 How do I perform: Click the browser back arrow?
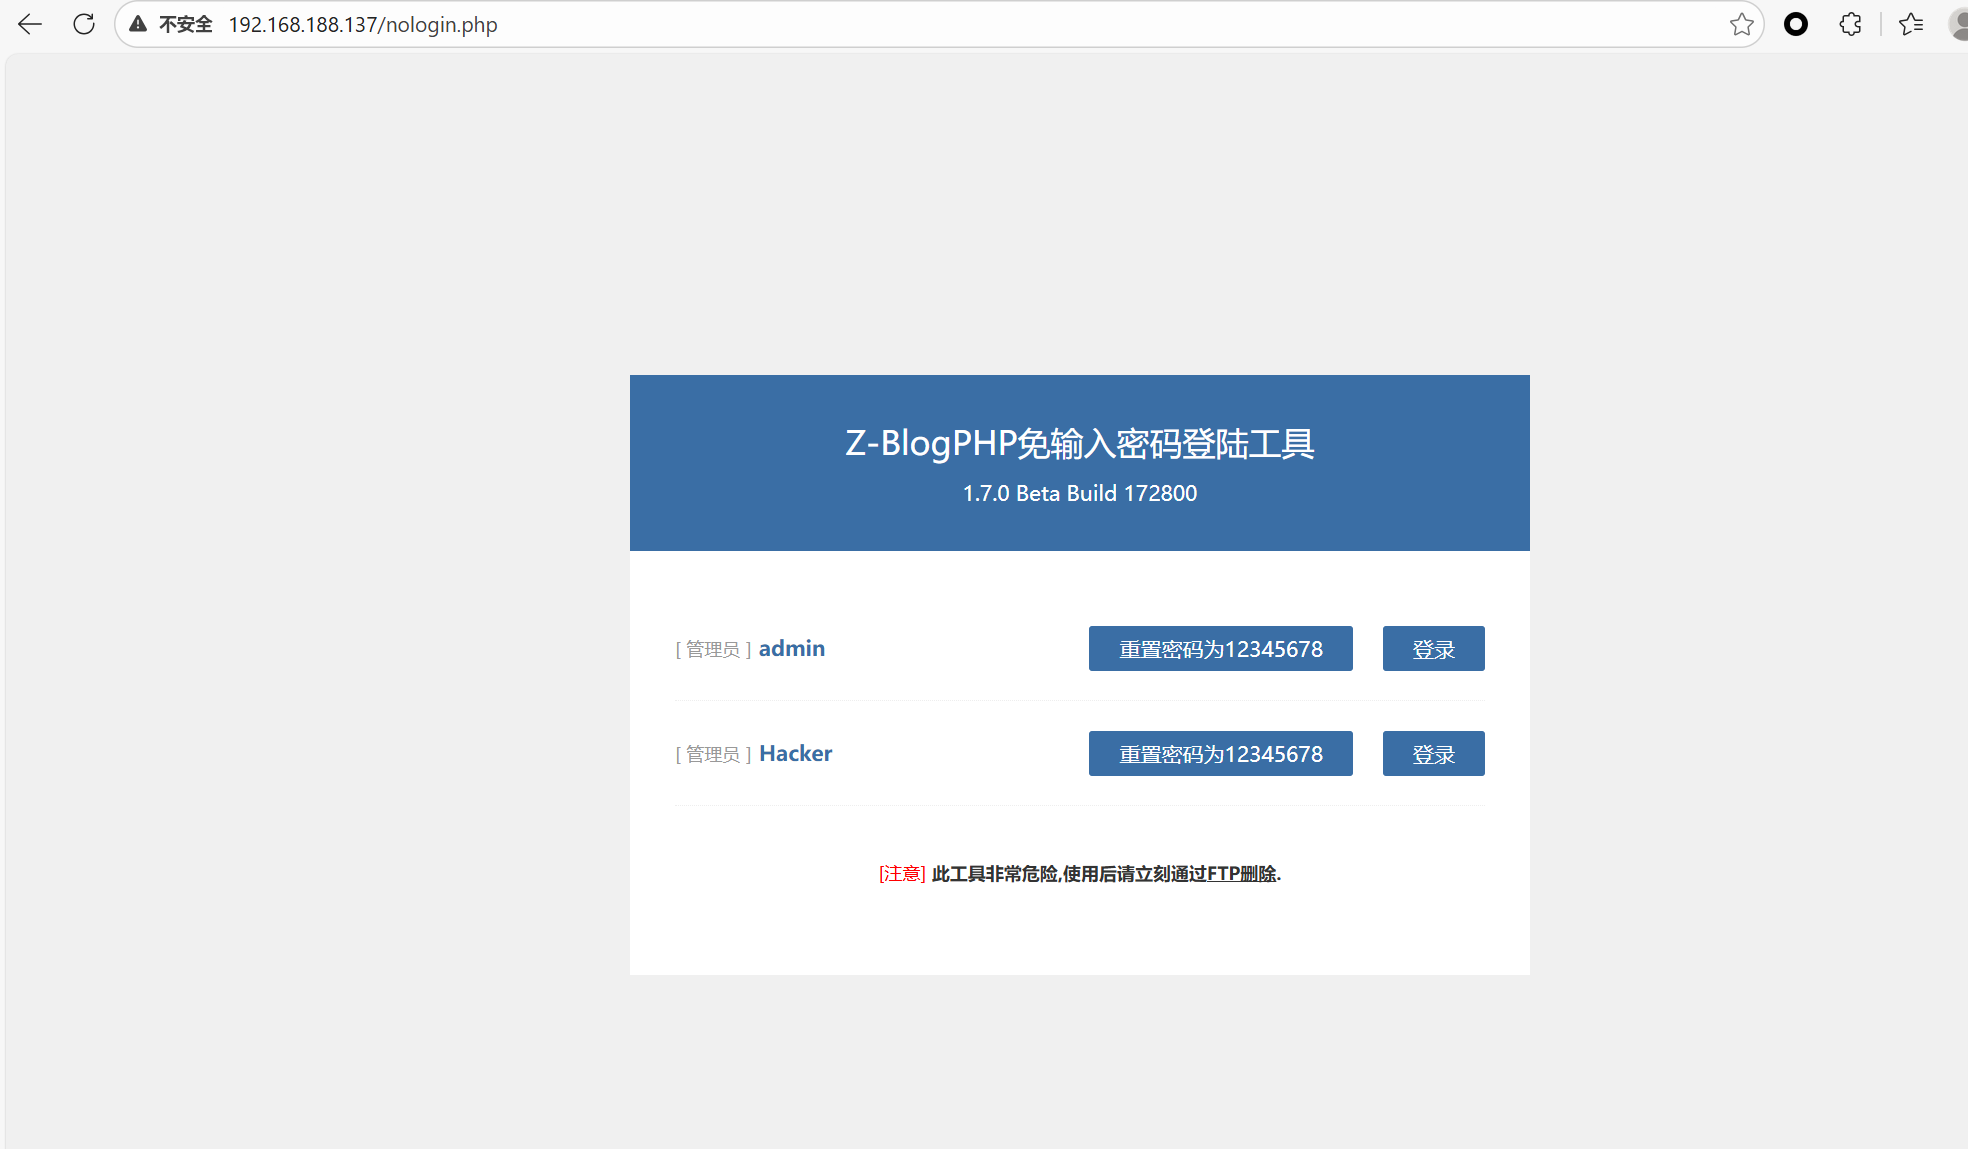tap(30, 24)
